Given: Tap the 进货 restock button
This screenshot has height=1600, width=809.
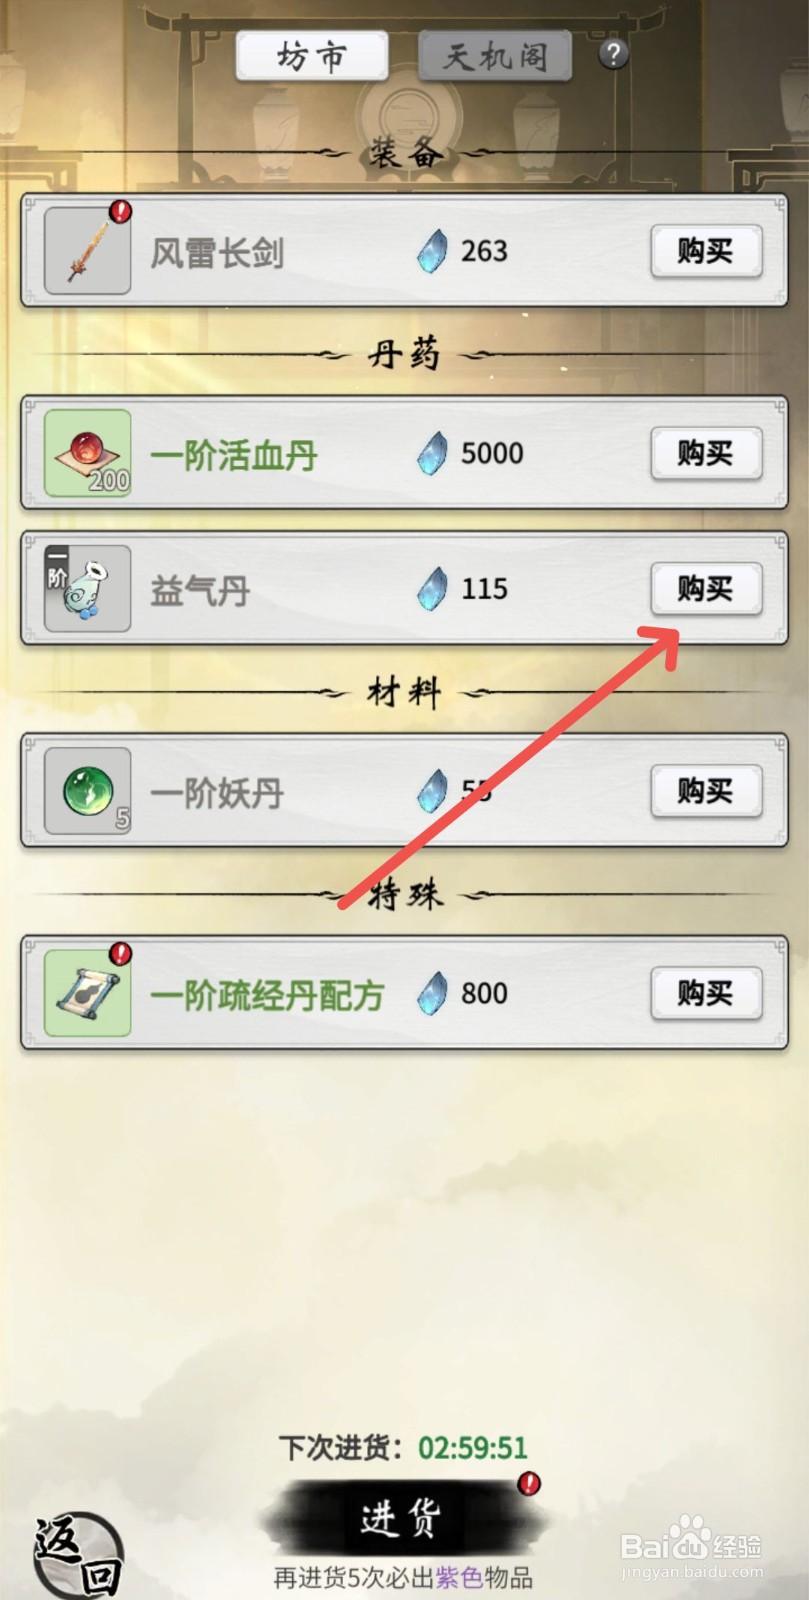Looking at the screenshot, I should click(x=402, y=1519).
